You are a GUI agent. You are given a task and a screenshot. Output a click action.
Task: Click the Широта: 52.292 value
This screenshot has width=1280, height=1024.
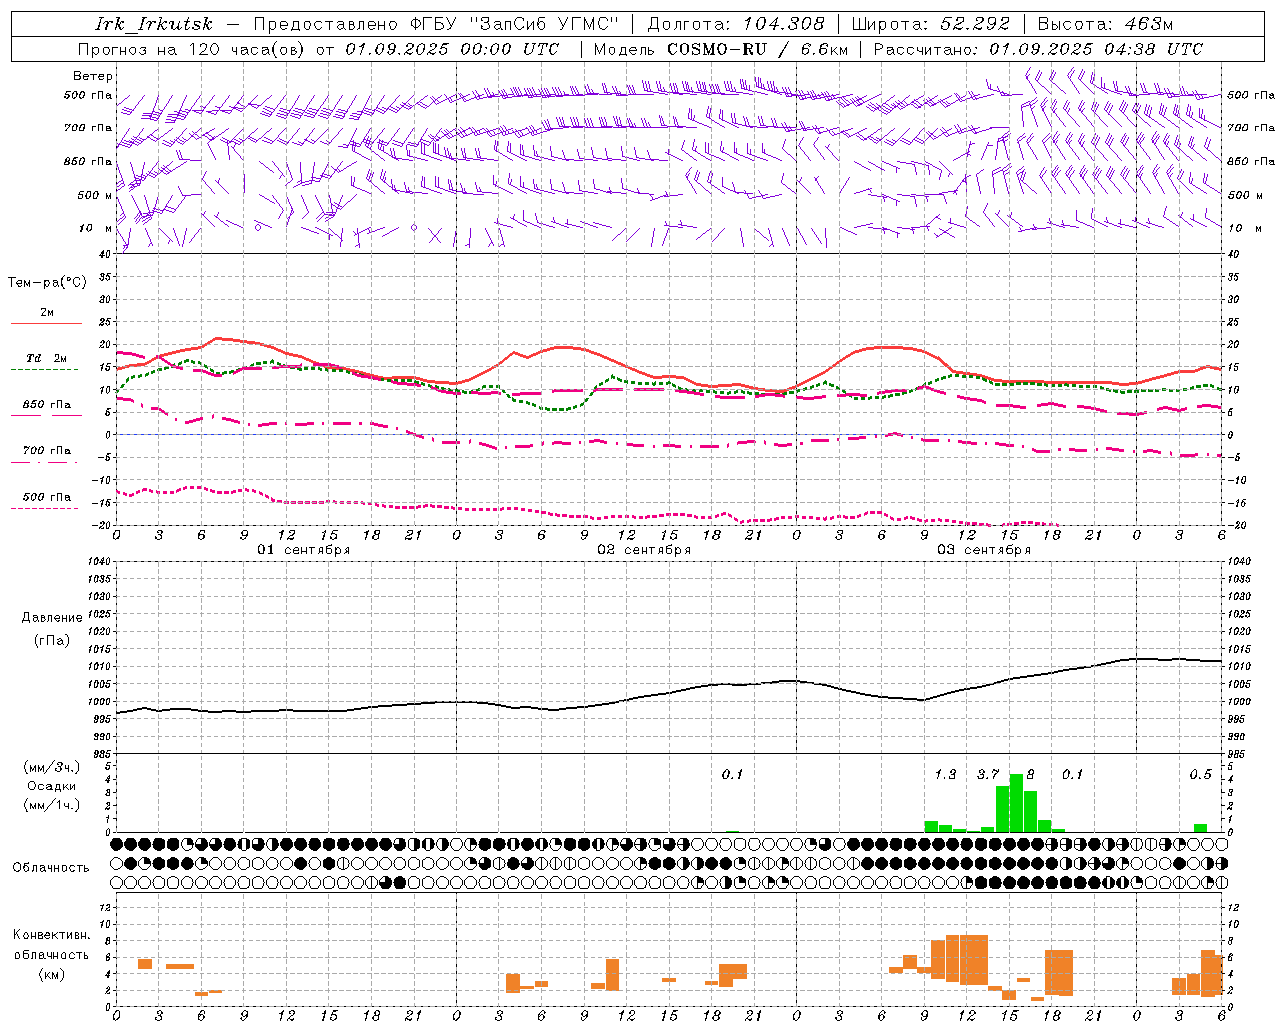(931, 24)
